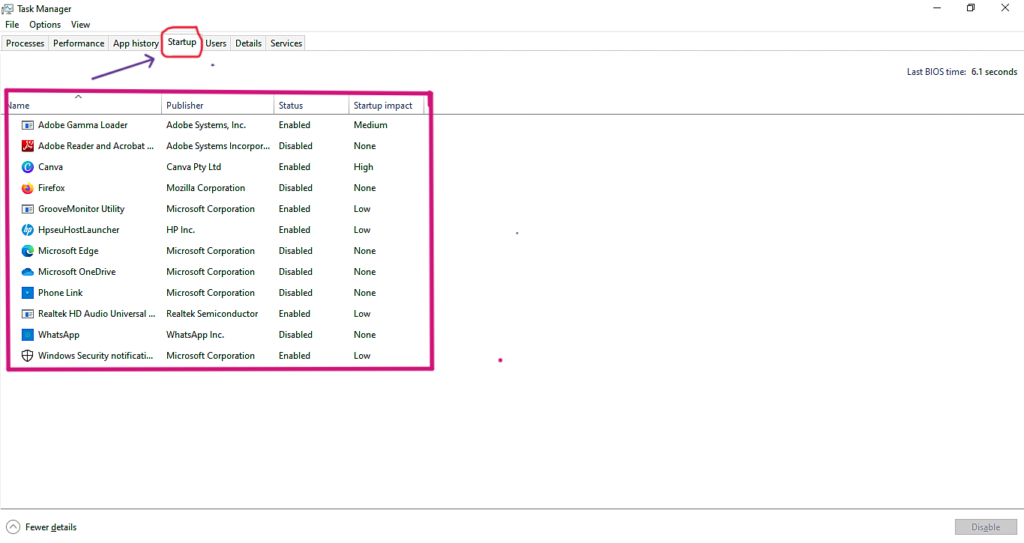Select the Microsoft OneDrive cloud icon
1024x543 pixels.
(27, 272)
